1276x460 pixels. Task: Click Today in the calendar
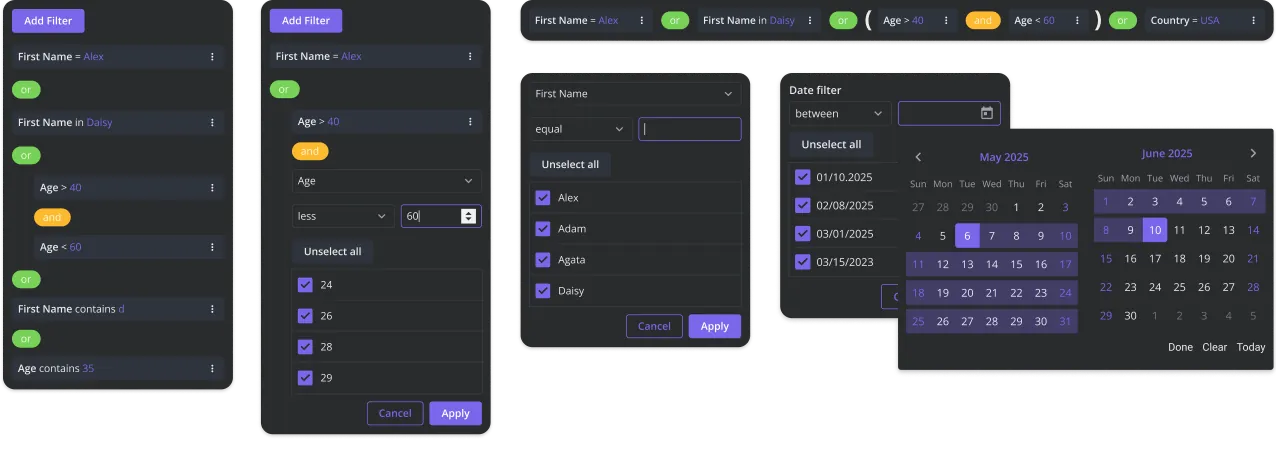click(1251, 347)
